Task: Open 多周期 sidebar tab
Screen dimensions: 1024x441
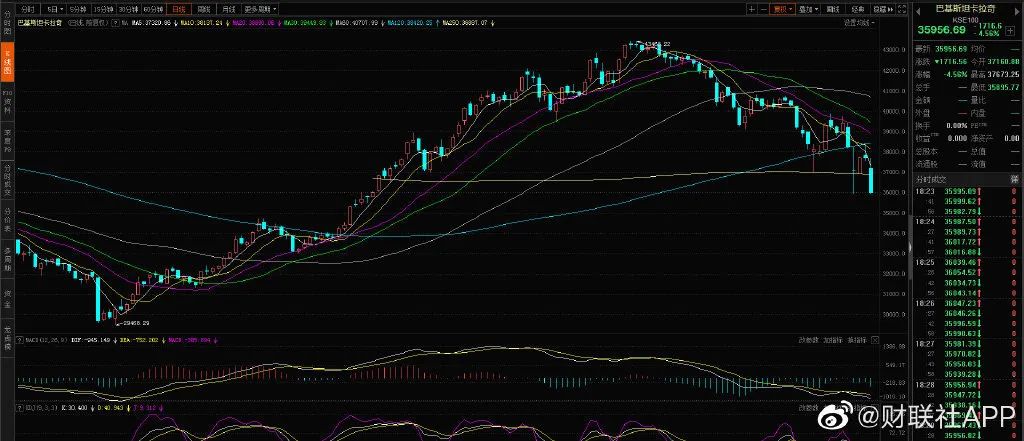Action: [x=7, y=259]
